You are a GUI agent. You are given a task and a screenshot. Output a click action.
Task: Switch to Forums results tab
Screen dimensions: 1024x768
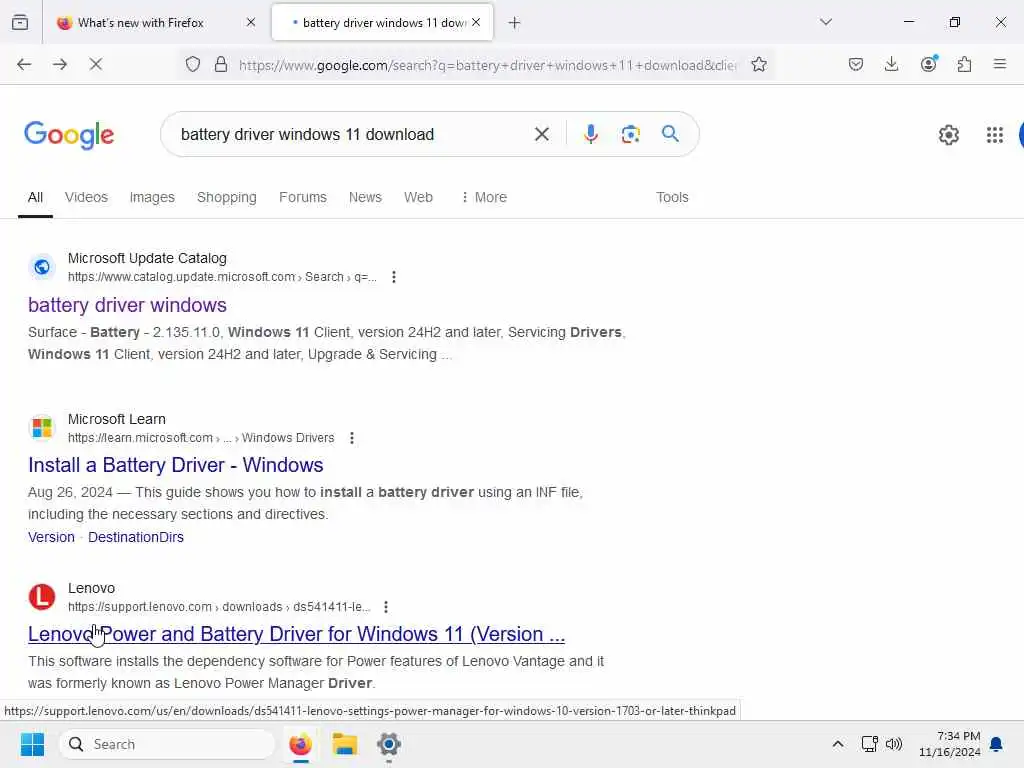[303, 197]
